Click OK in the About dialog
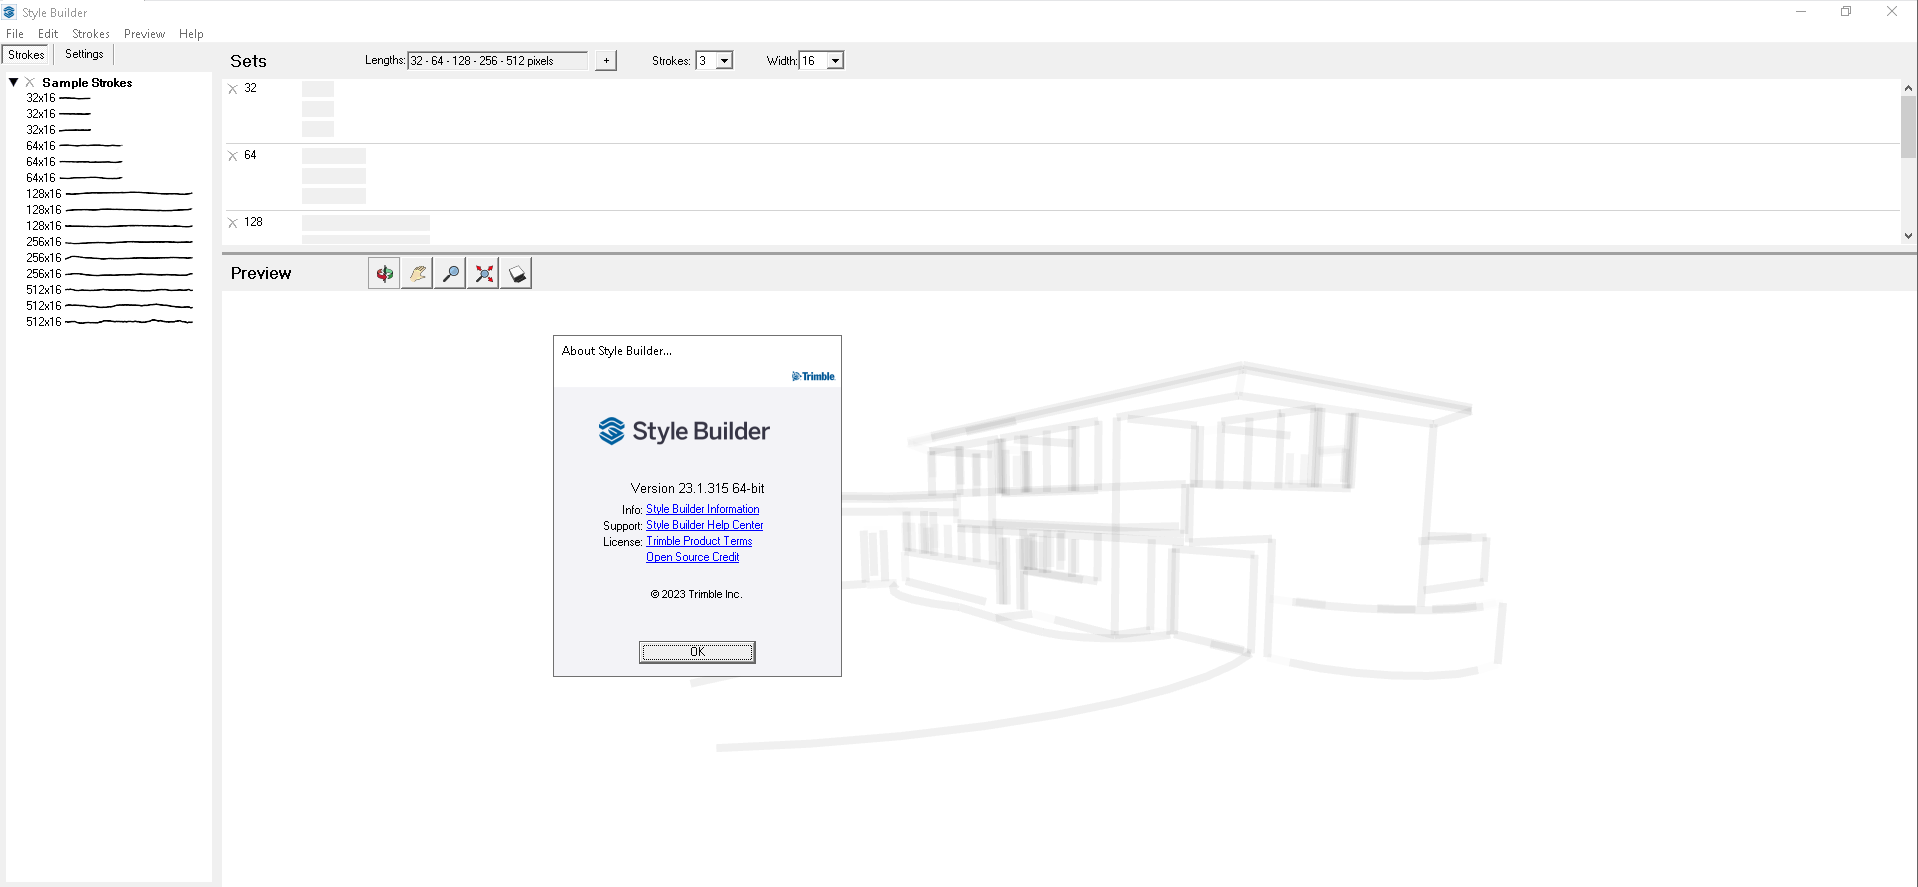 (x=697, y=652)
